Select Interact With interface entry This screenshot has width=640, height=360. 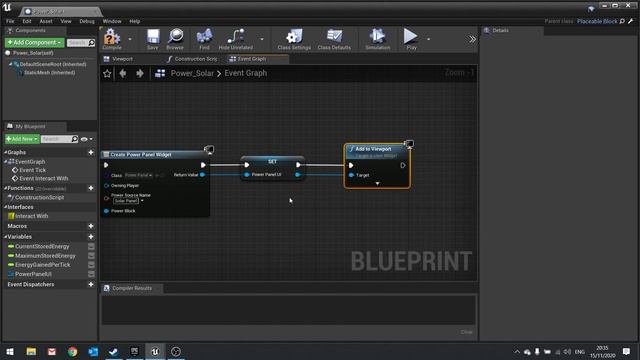click(x=31, y=216)
